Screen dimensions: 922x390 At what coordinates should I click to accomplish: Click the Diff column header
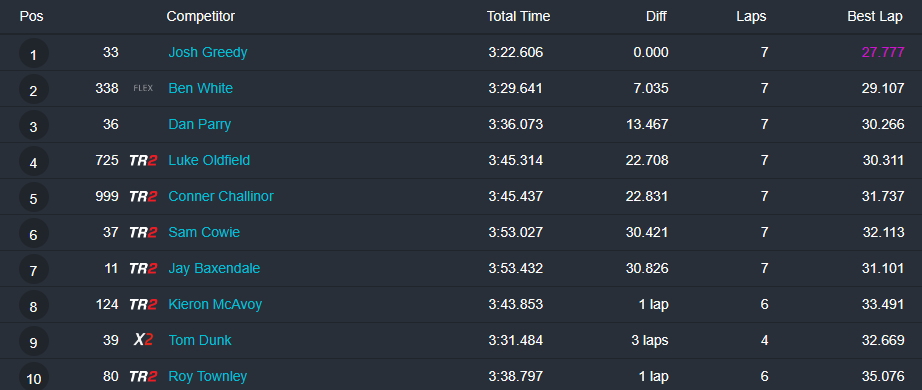tap(656, 16)
